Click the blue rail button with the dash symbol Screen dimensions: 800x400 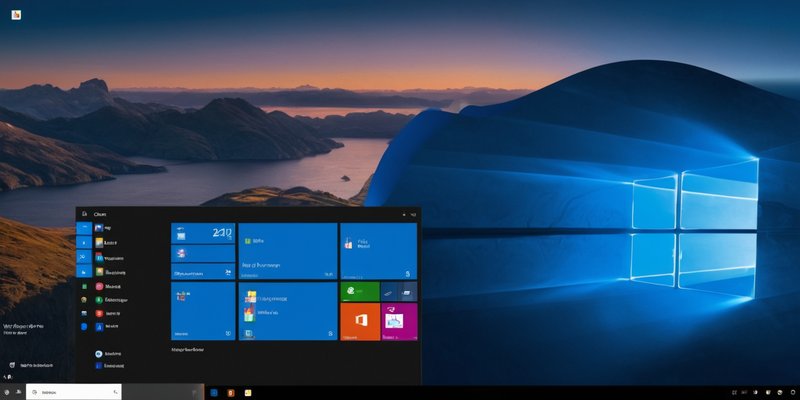[x=84, y=228]
